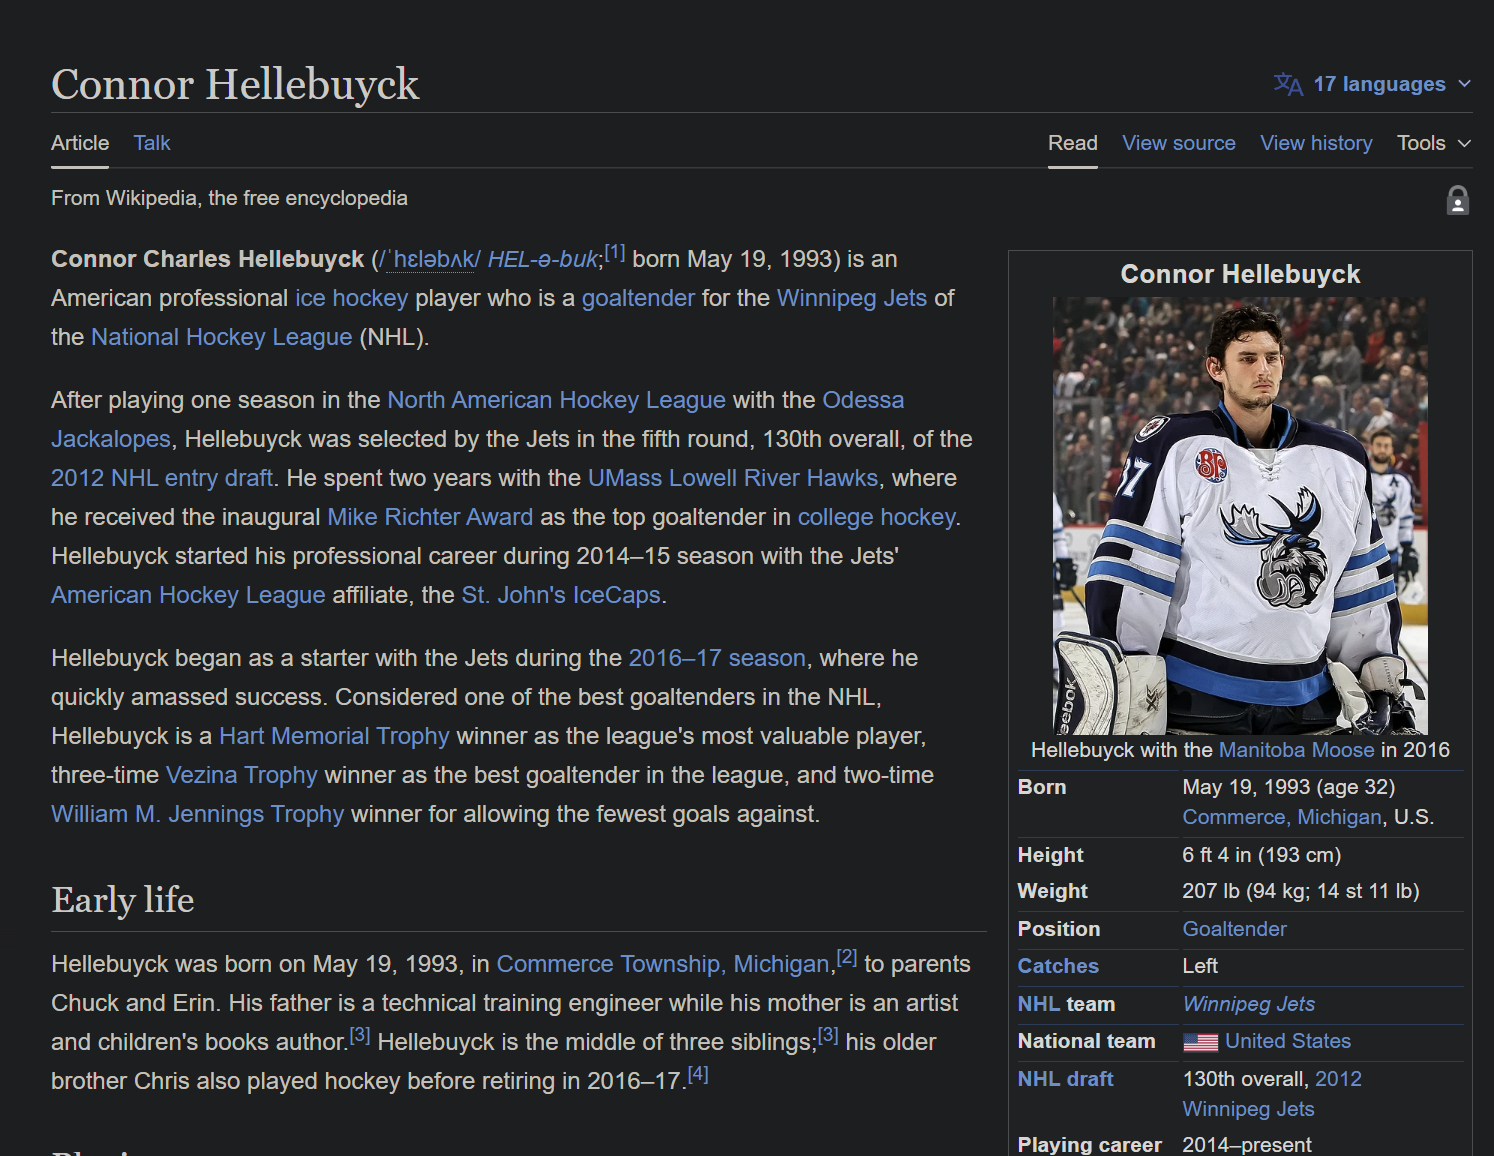This screenshot has height=1156, width=1494.
Task: Switch to the Article tab
Action: (x=80, y=143)
